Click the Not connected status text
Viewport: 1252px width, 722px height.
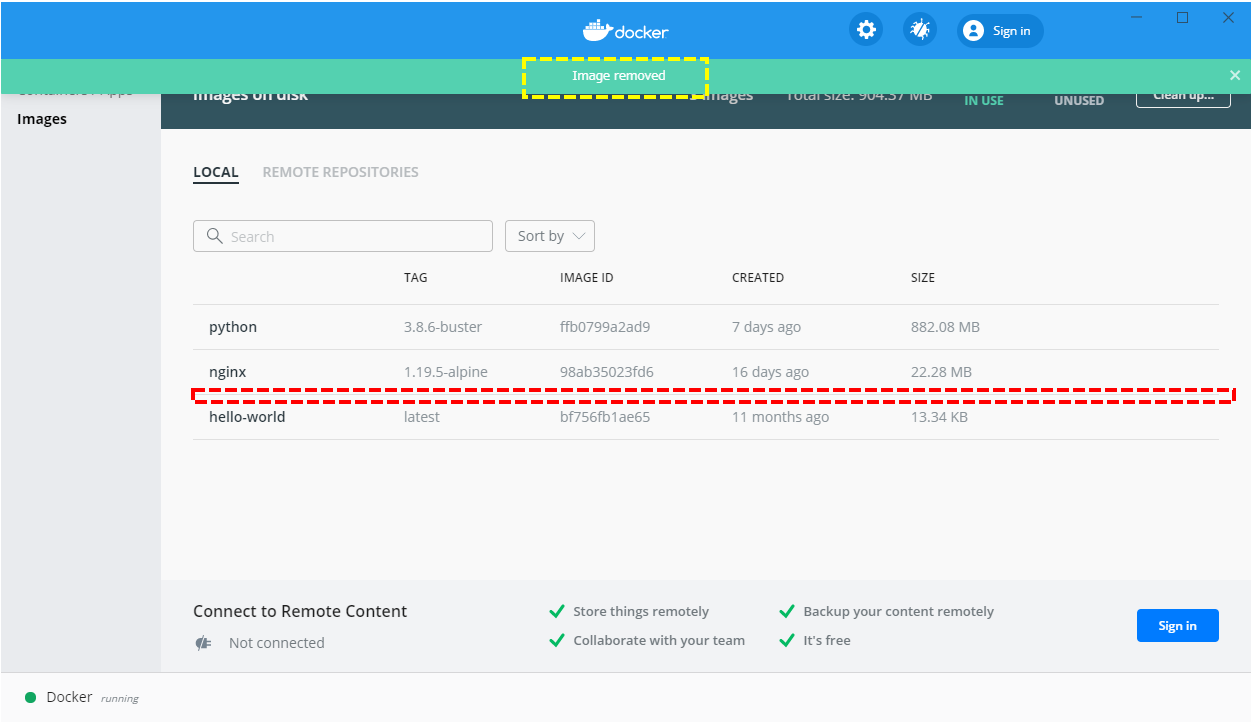click(277, 643)
